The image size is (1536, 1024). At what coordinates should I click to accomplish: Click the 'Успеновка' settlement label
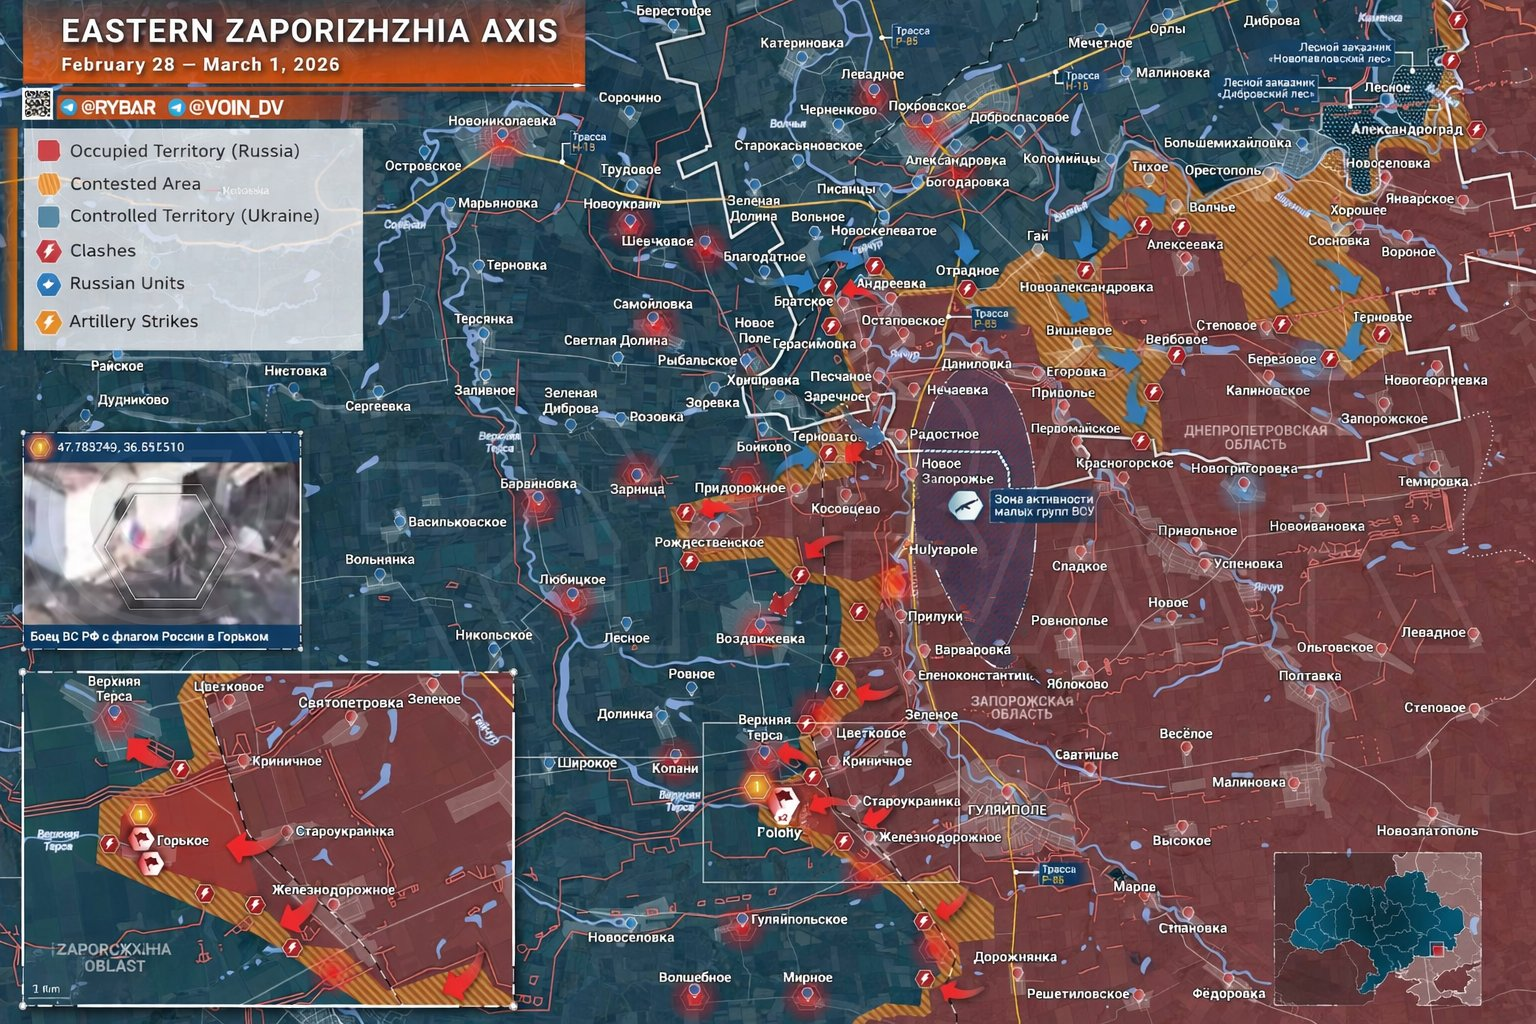click(1248, 564)
